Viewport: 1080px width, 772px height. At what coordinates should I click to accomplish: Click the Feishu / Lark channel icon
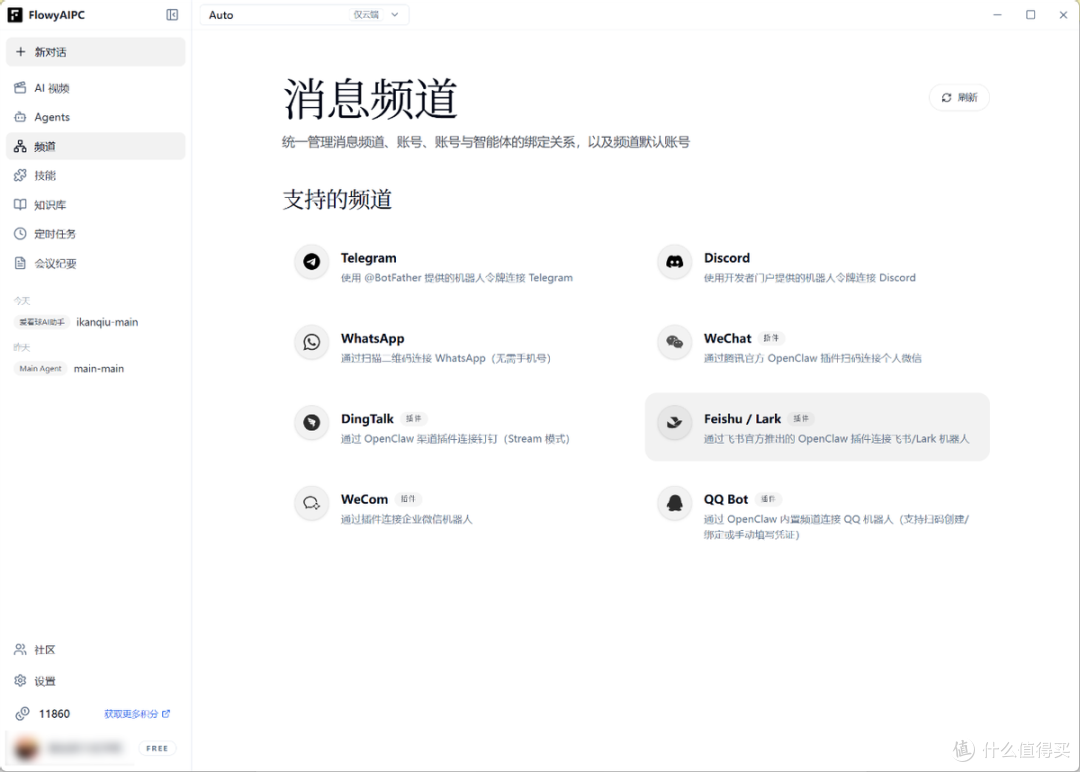click(x=674, y=423)
